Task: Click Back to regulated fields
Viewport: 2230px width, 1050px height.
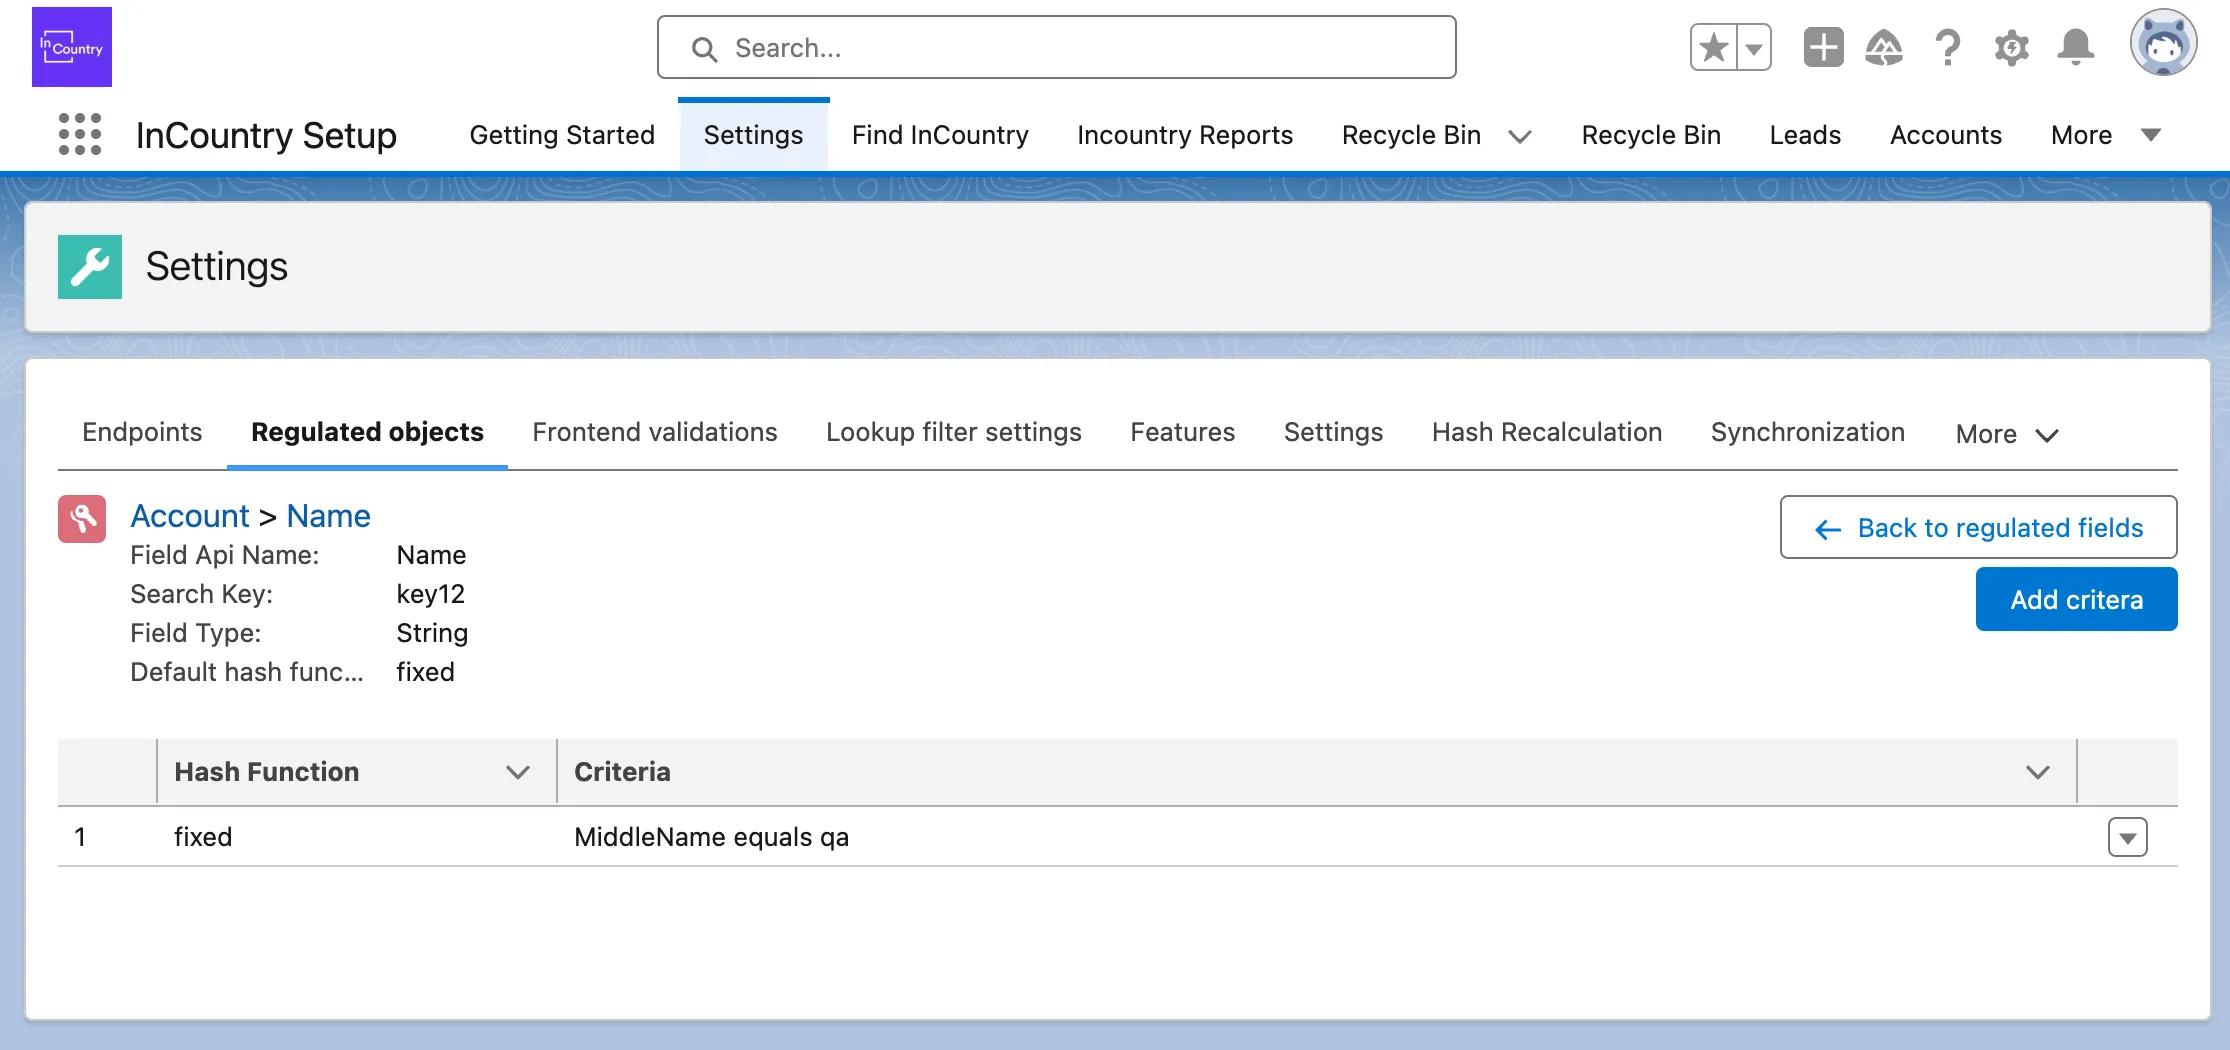Action: pos(1978,527)
